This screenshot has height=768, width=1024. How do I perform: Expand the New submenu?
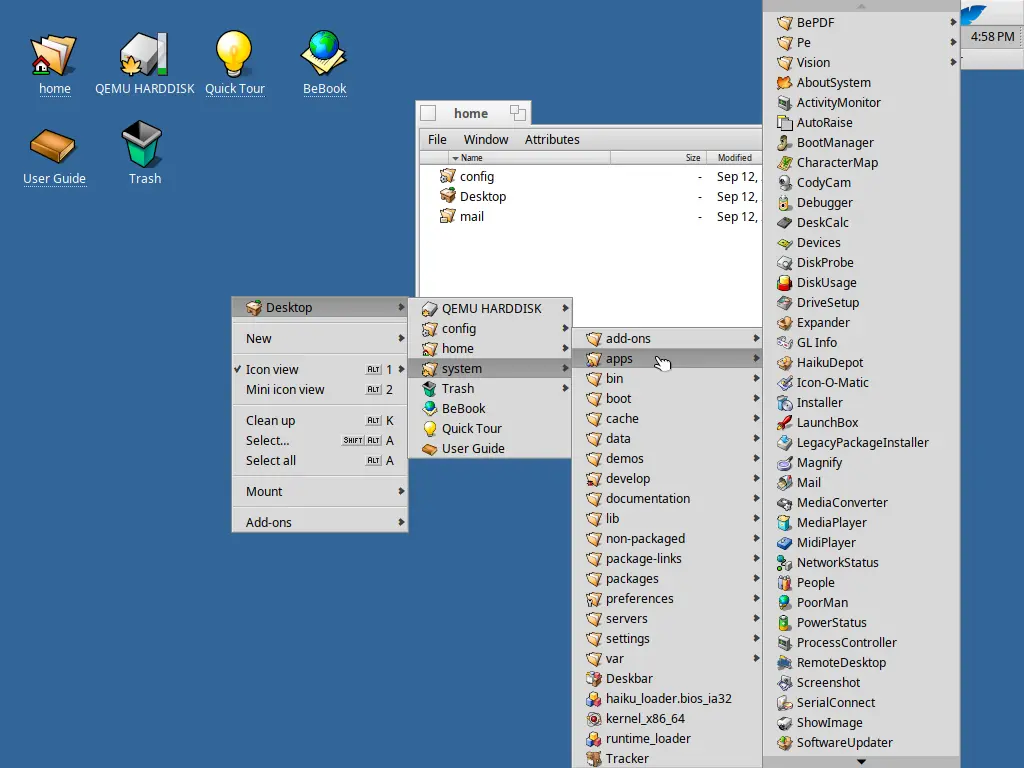coord(320,338)
